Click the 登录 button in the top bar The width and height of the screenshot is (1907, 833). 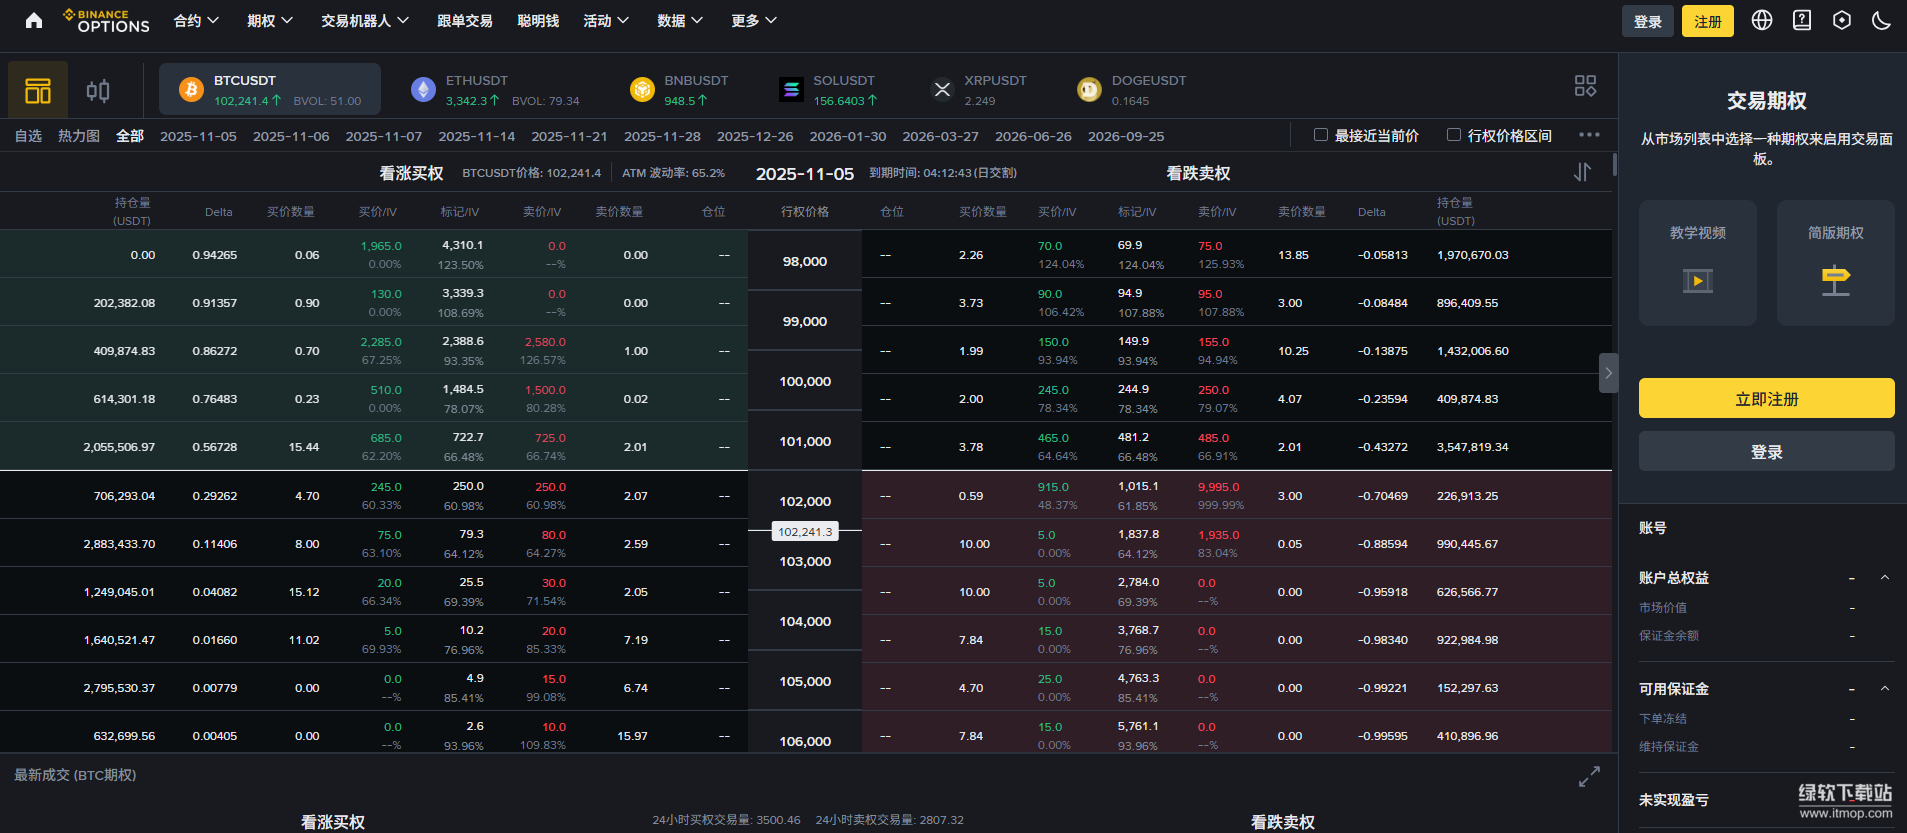click(1647, 21)
